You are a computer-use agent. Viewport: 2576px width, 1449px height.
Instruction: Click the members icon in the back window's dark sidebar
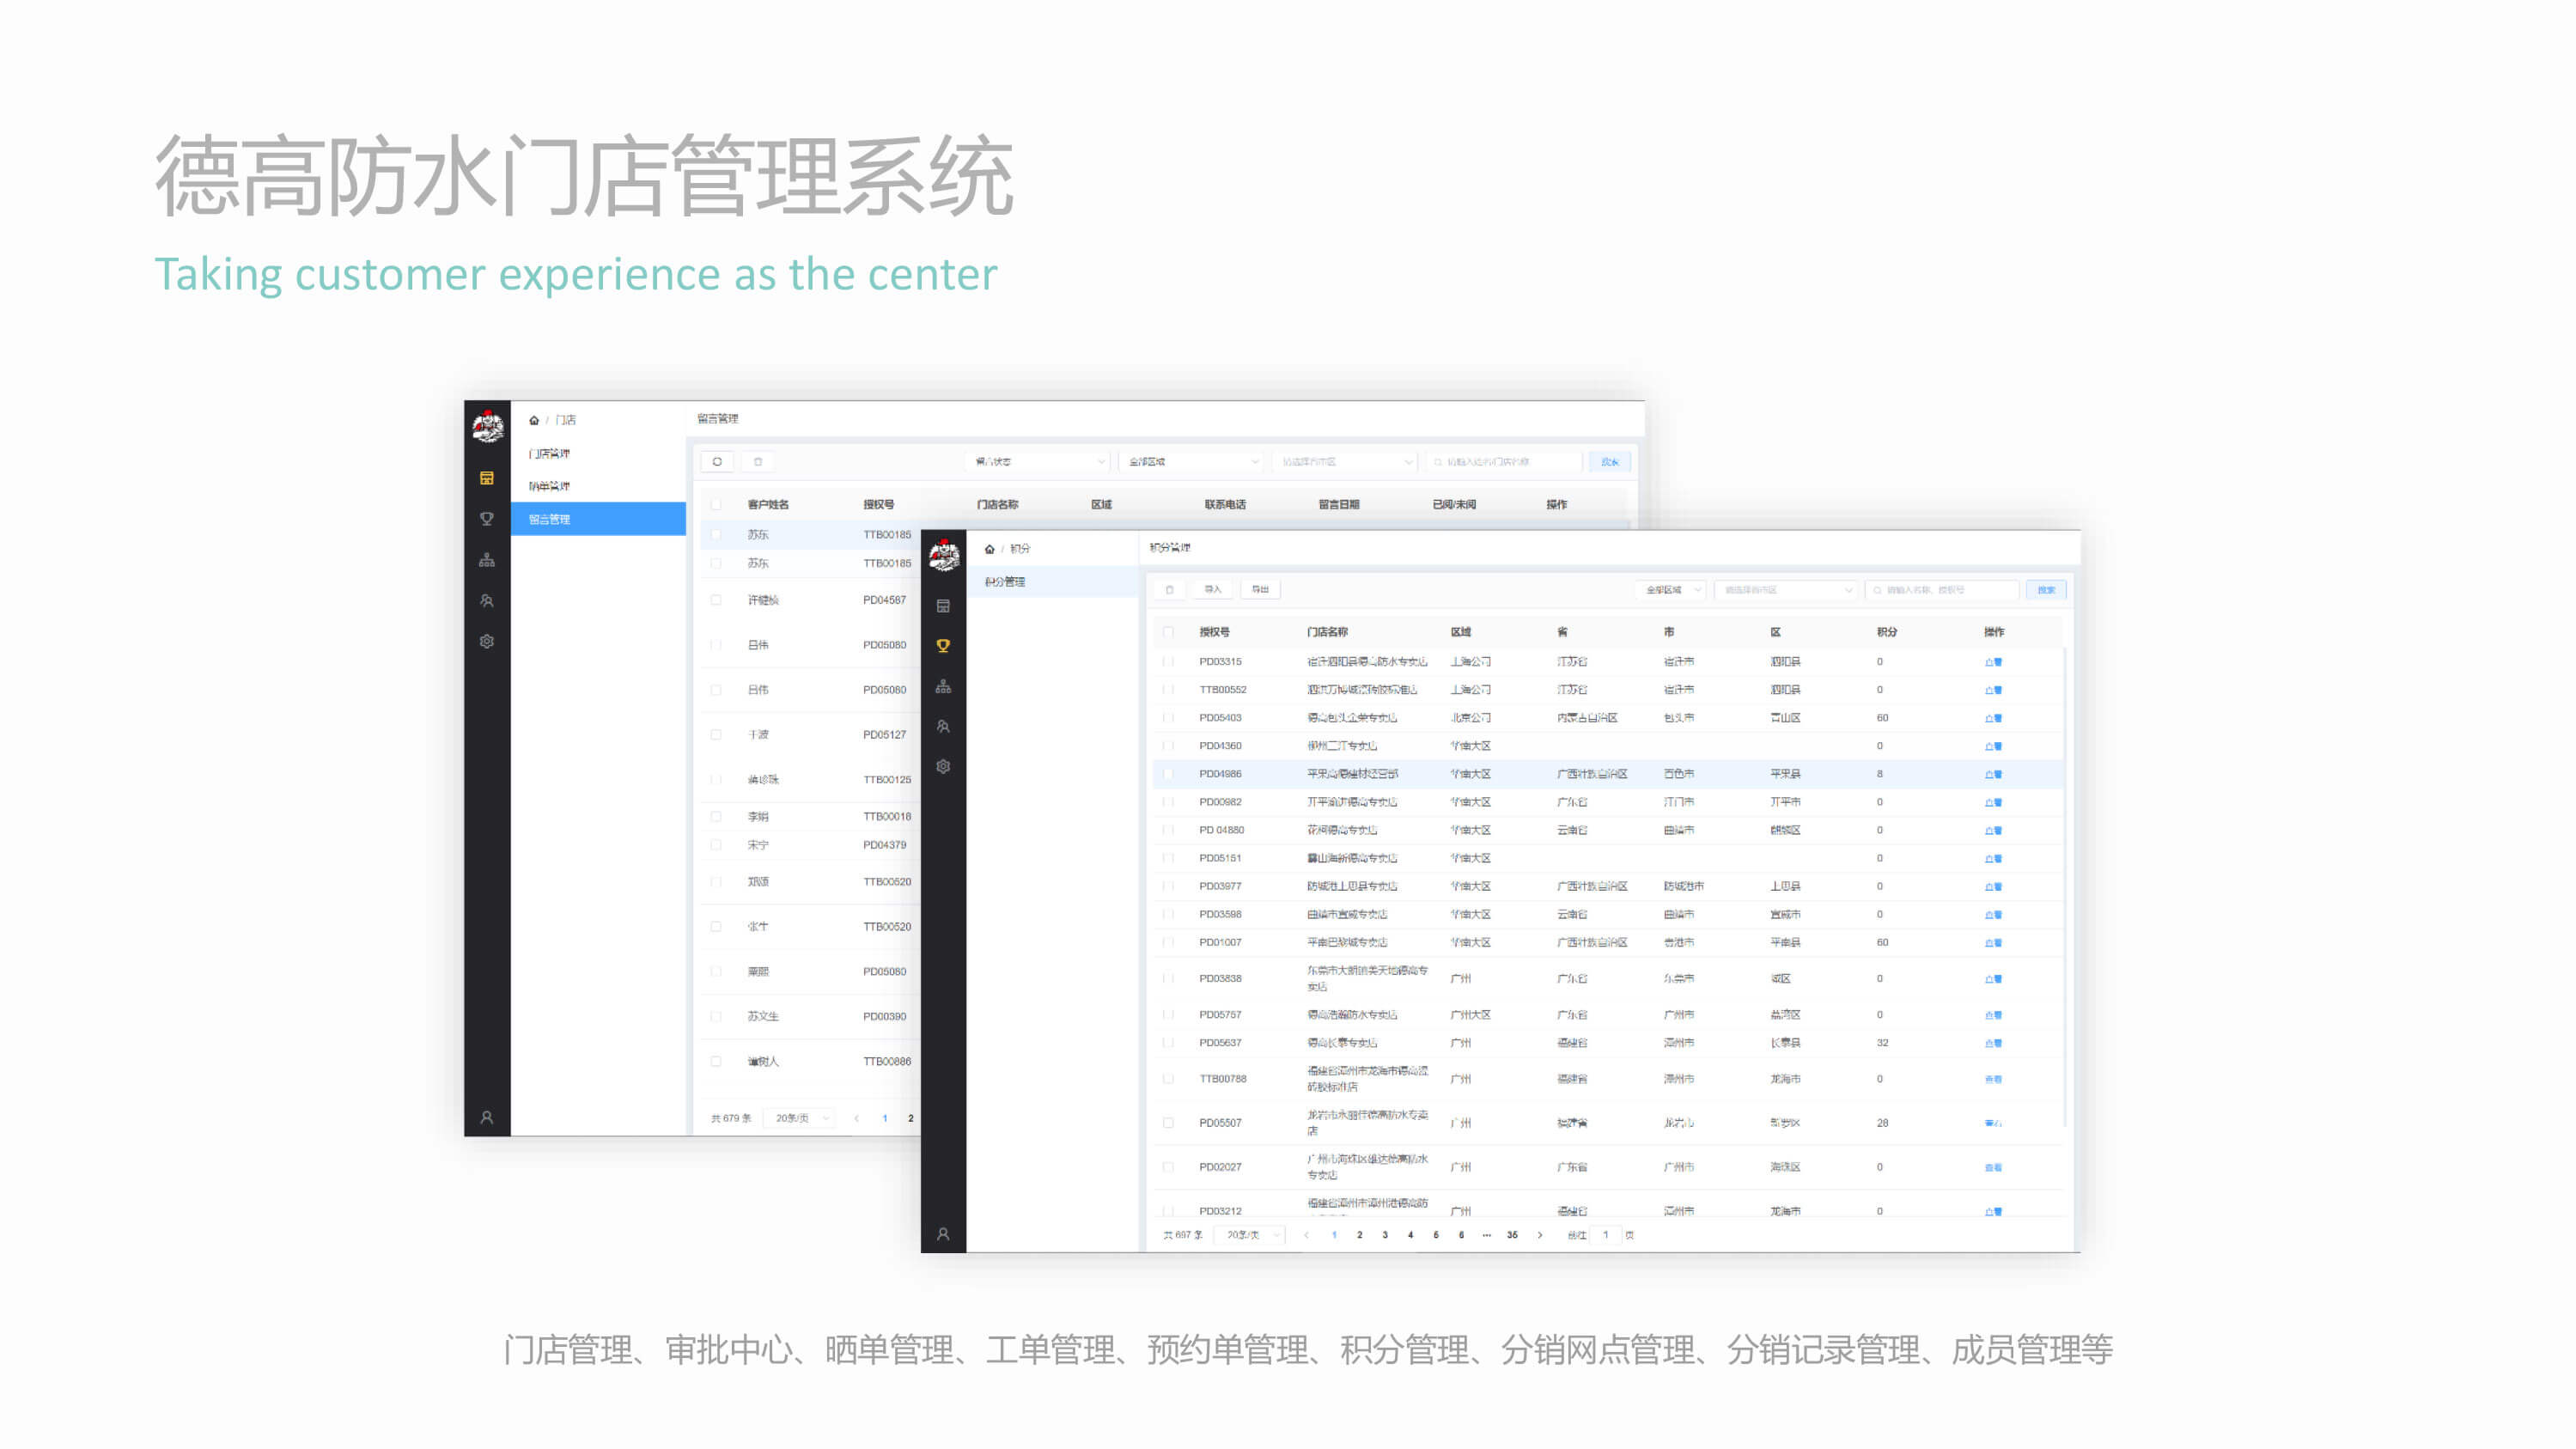click(x=487, y=601)
